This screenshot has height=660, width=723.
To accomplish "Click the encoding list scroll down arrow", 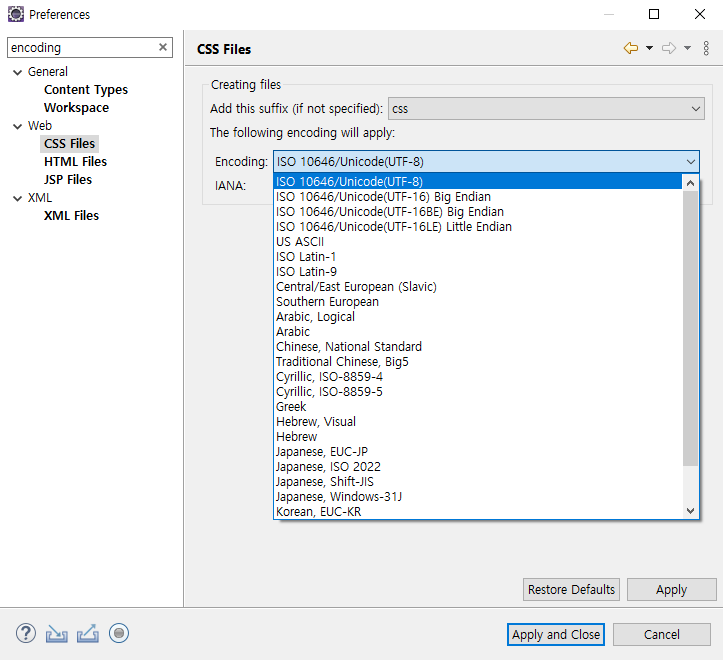I will tap(690, 511).
